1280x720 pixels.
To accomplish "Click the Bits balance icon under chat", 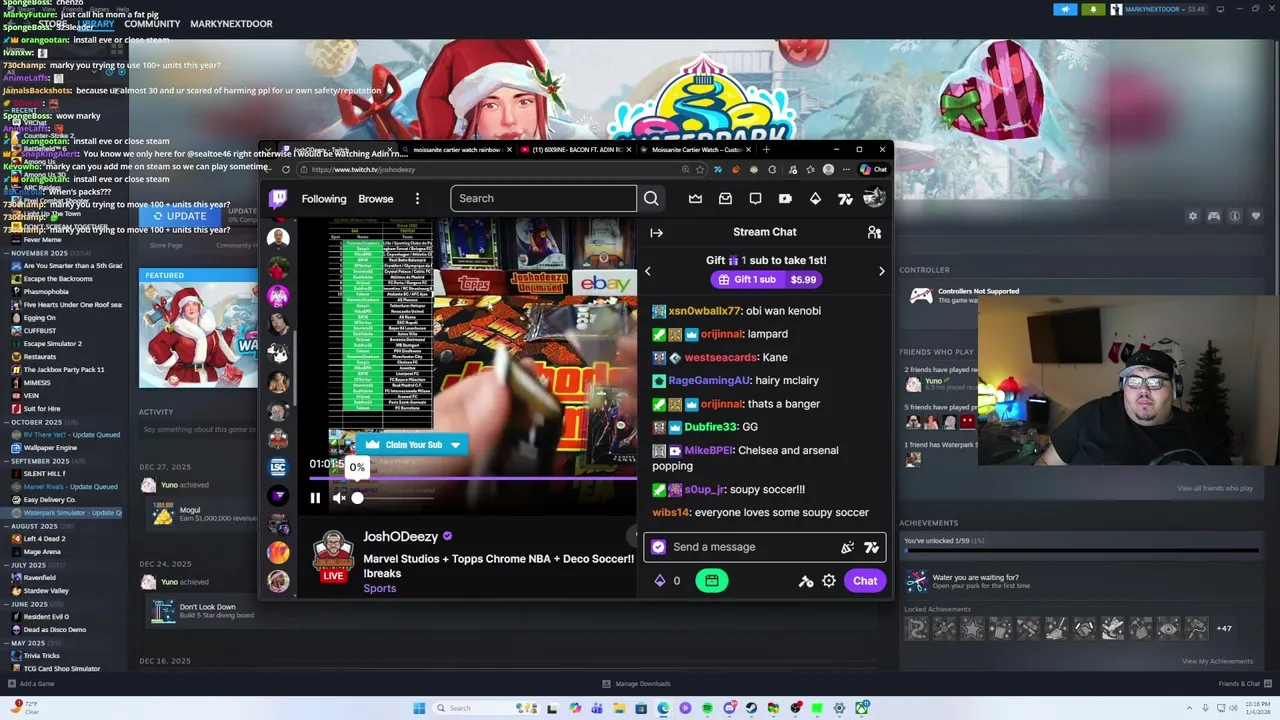I will pyautogui.click(x=660, y=581).
